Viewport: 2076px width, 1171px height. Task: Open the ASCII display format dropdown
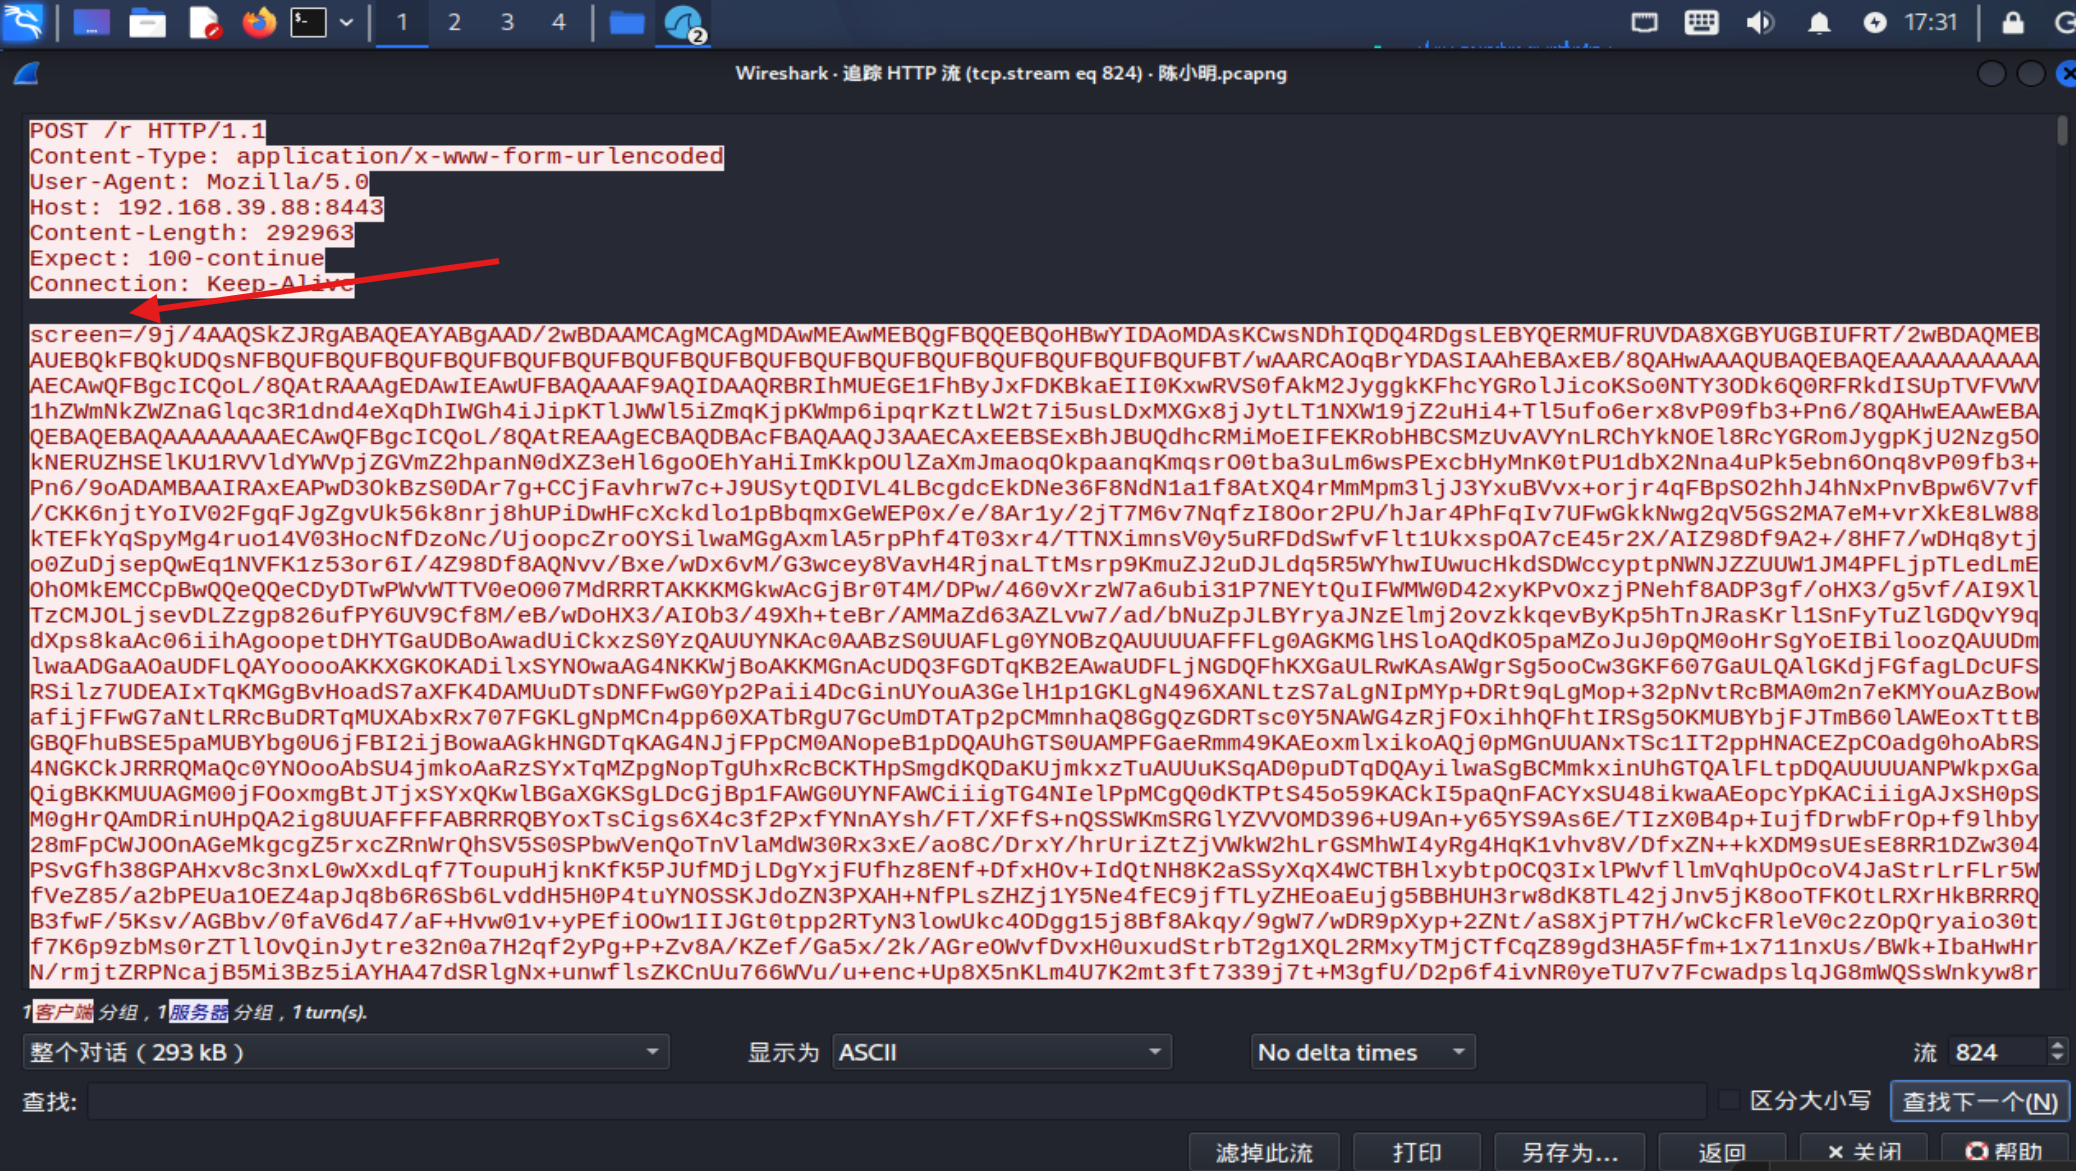tap(1002, 1052)
